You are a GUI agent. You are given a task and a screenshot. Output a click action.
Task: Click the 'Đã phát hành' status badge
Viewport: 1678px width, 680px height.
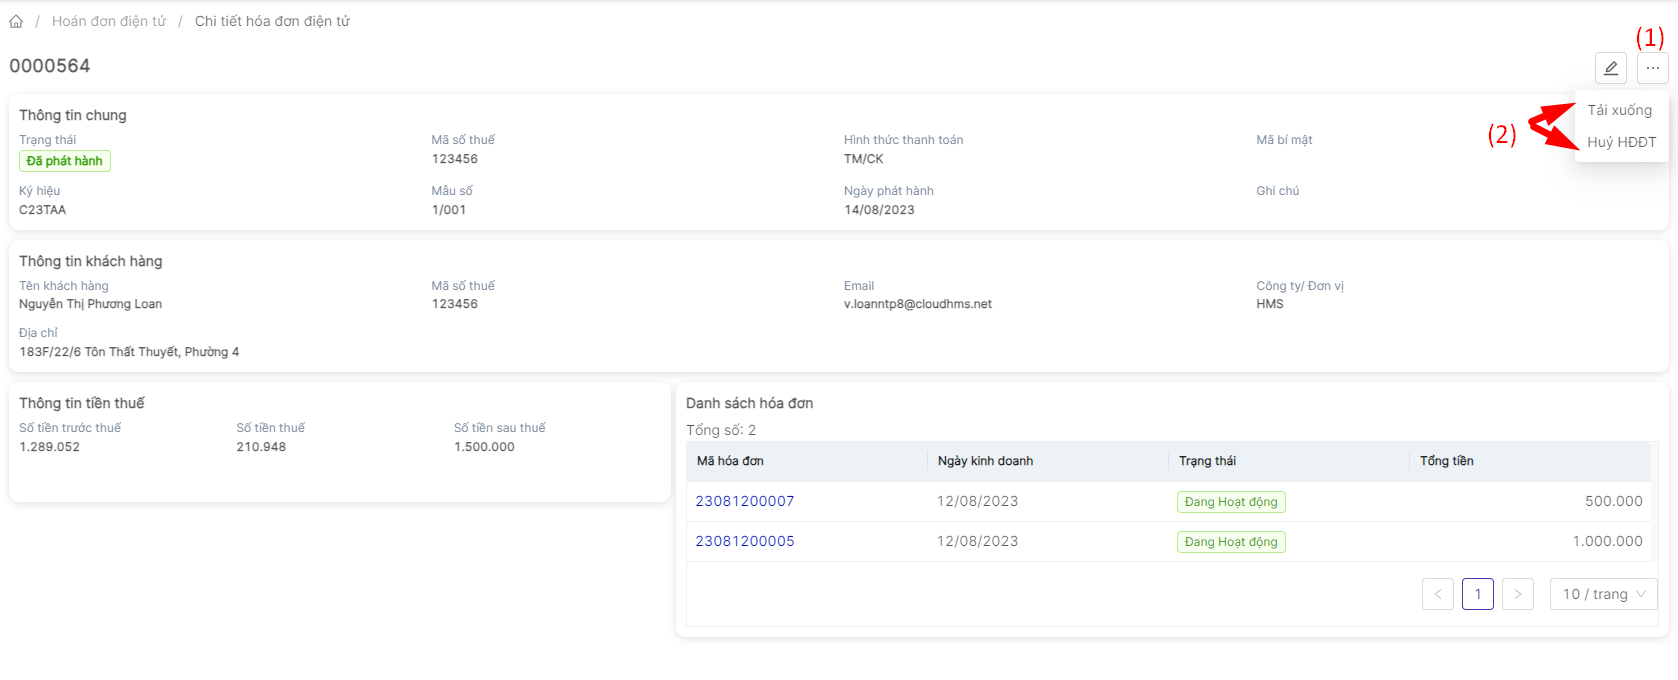click(x=65, y=161)
